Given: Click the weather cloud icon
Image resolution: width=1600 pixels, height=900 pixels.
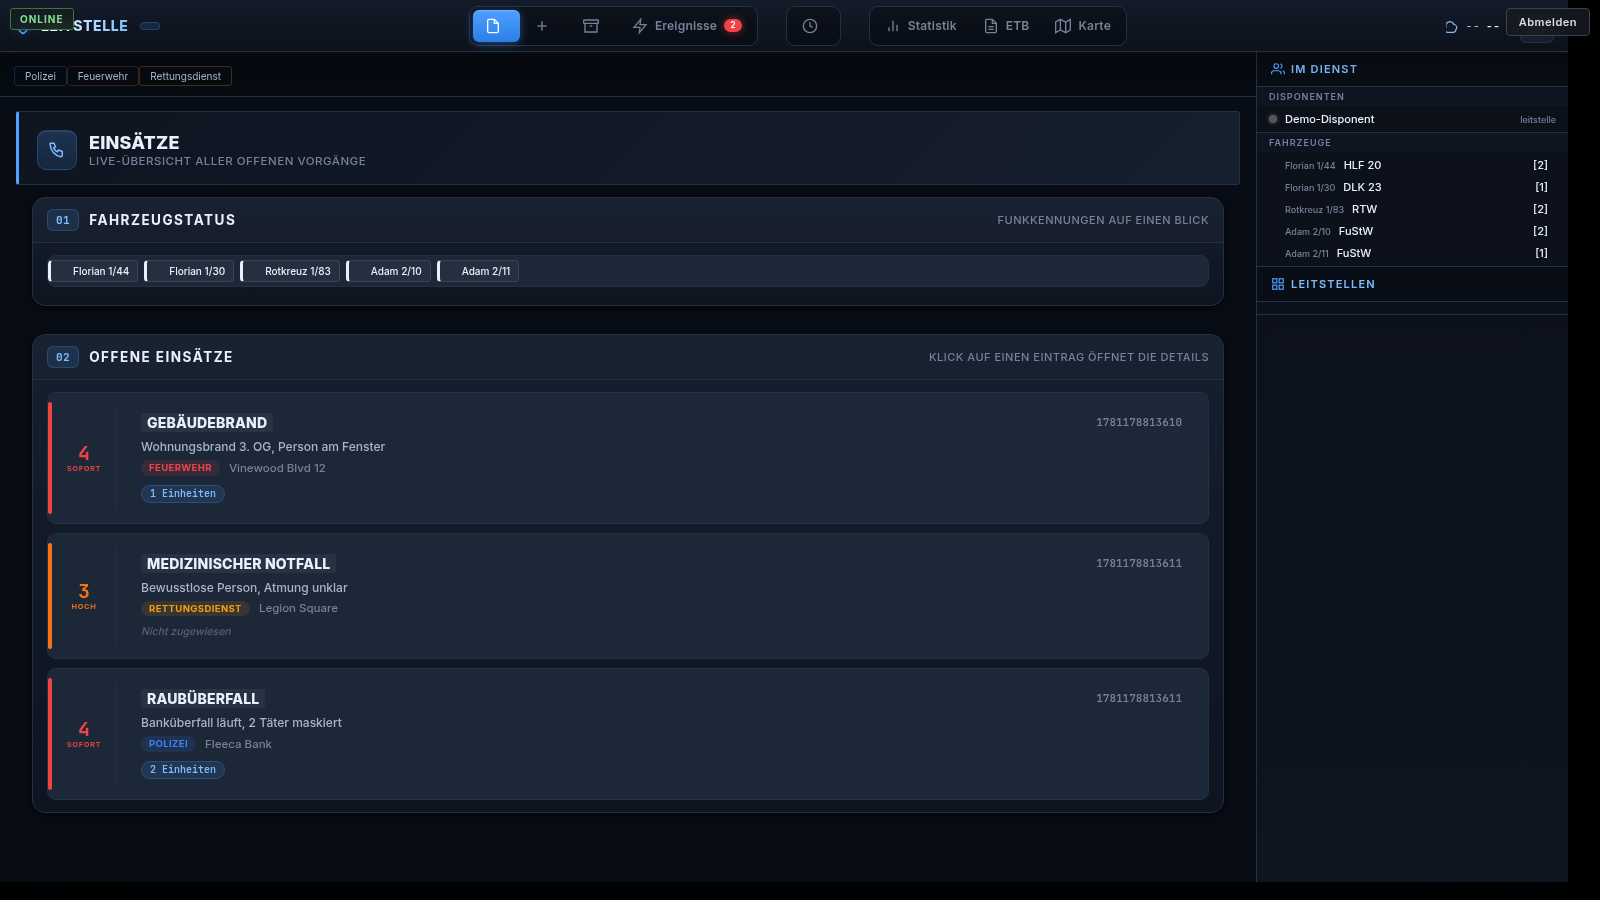Looking at the screenshot, I should click(x=1451, y=27).
